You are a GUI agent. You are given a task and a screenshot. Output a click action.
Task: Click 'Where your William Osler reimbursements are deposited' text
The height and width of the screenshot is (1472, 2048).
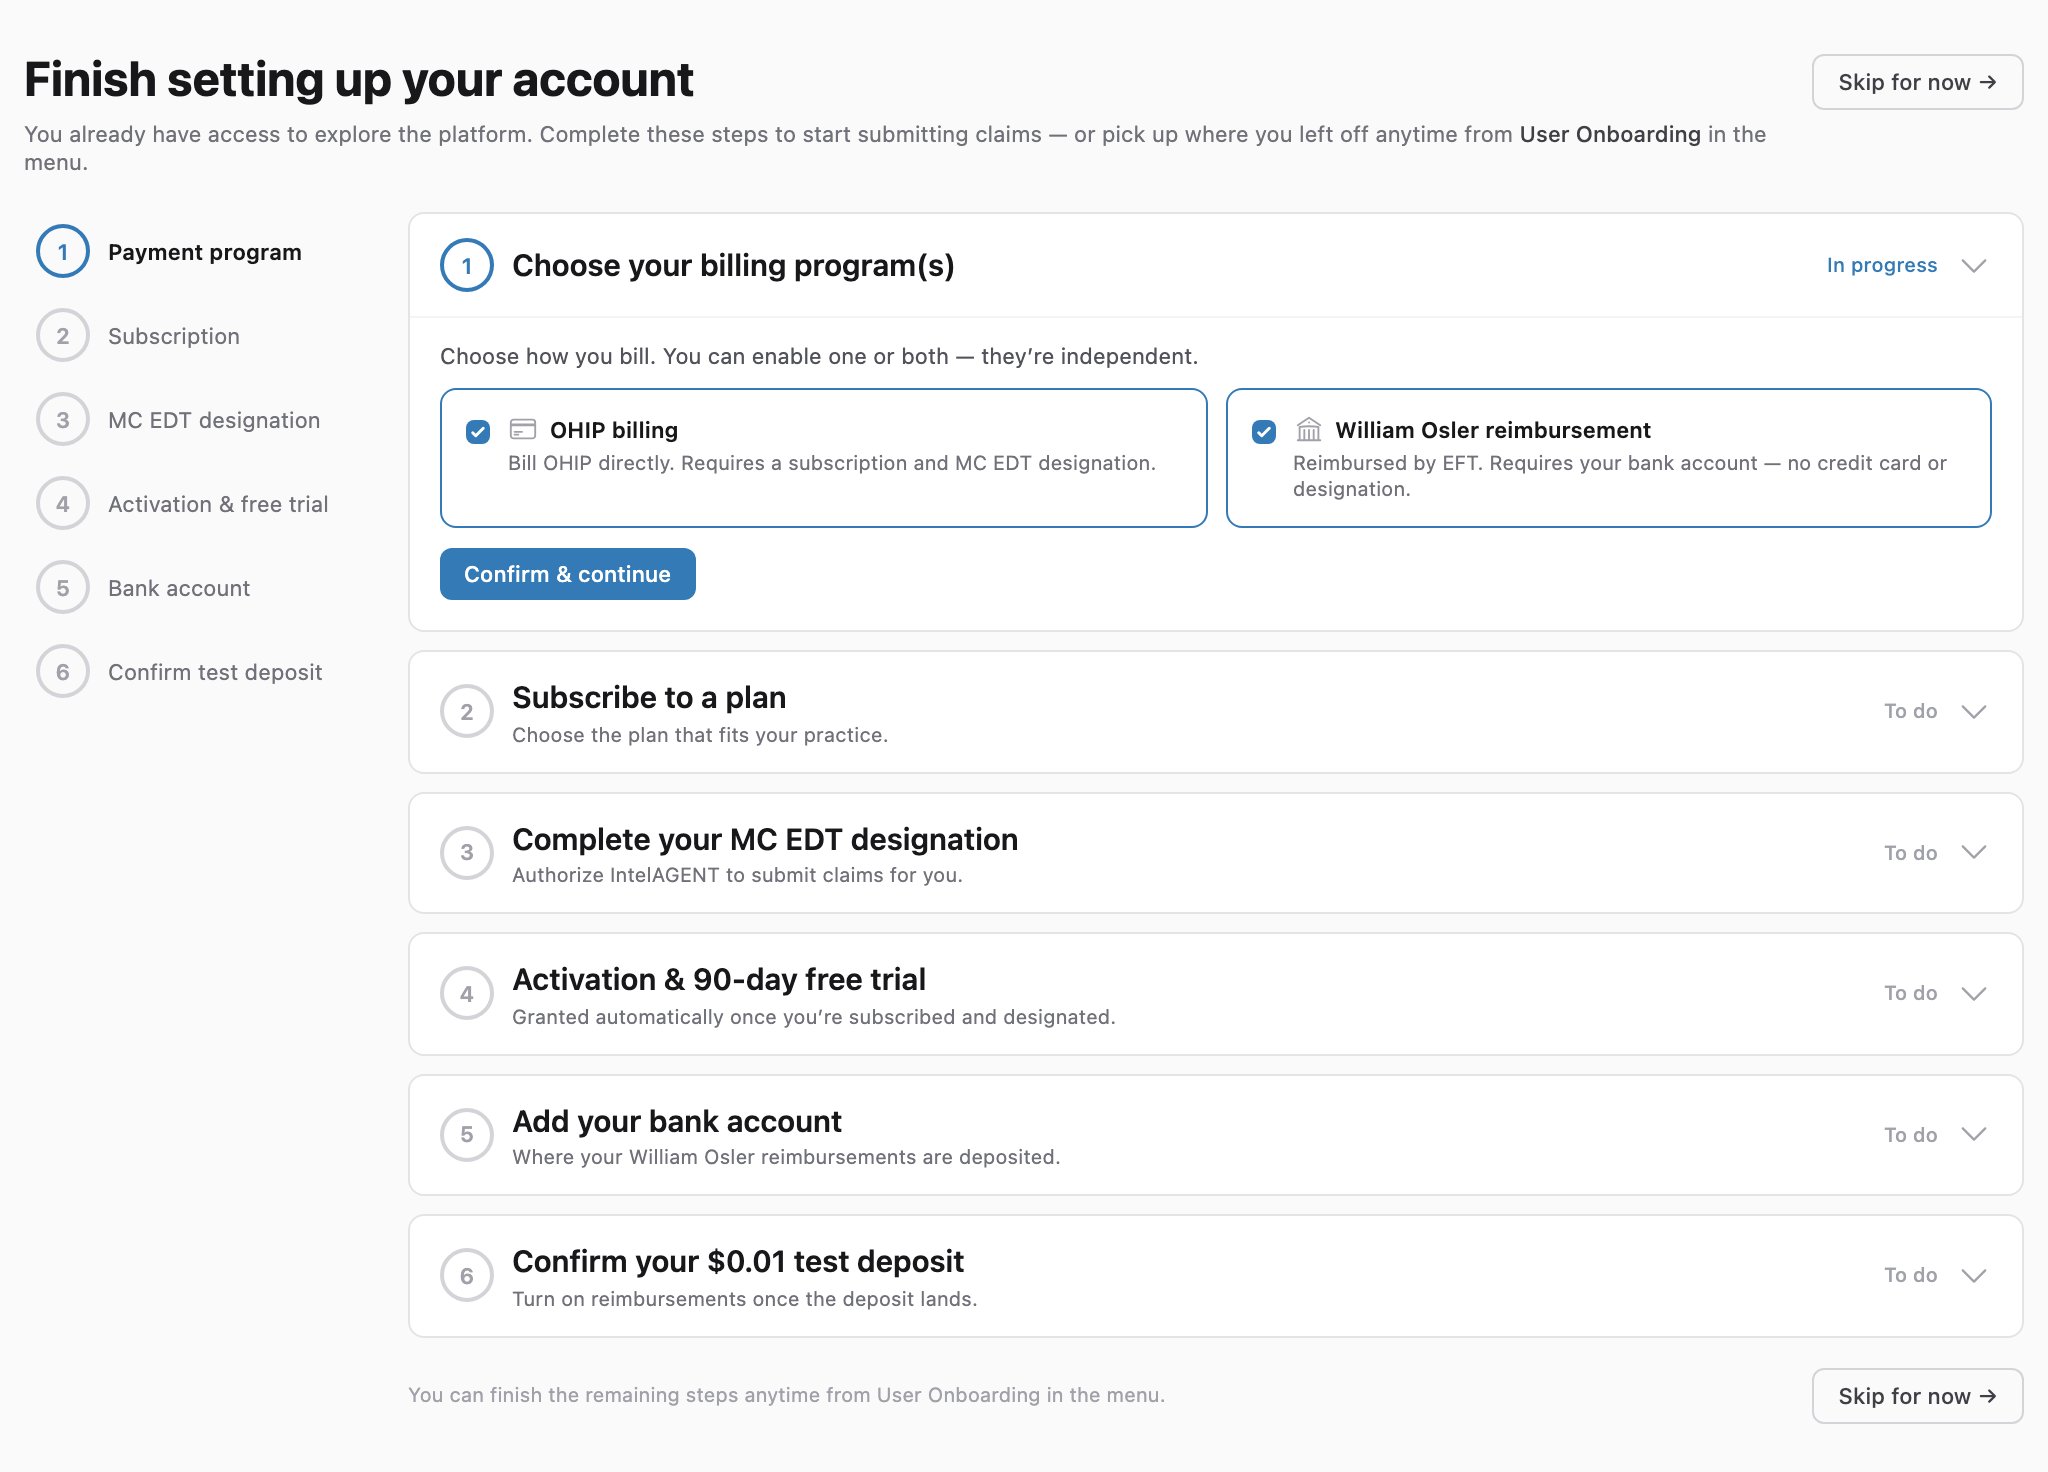pos(786,1157)
